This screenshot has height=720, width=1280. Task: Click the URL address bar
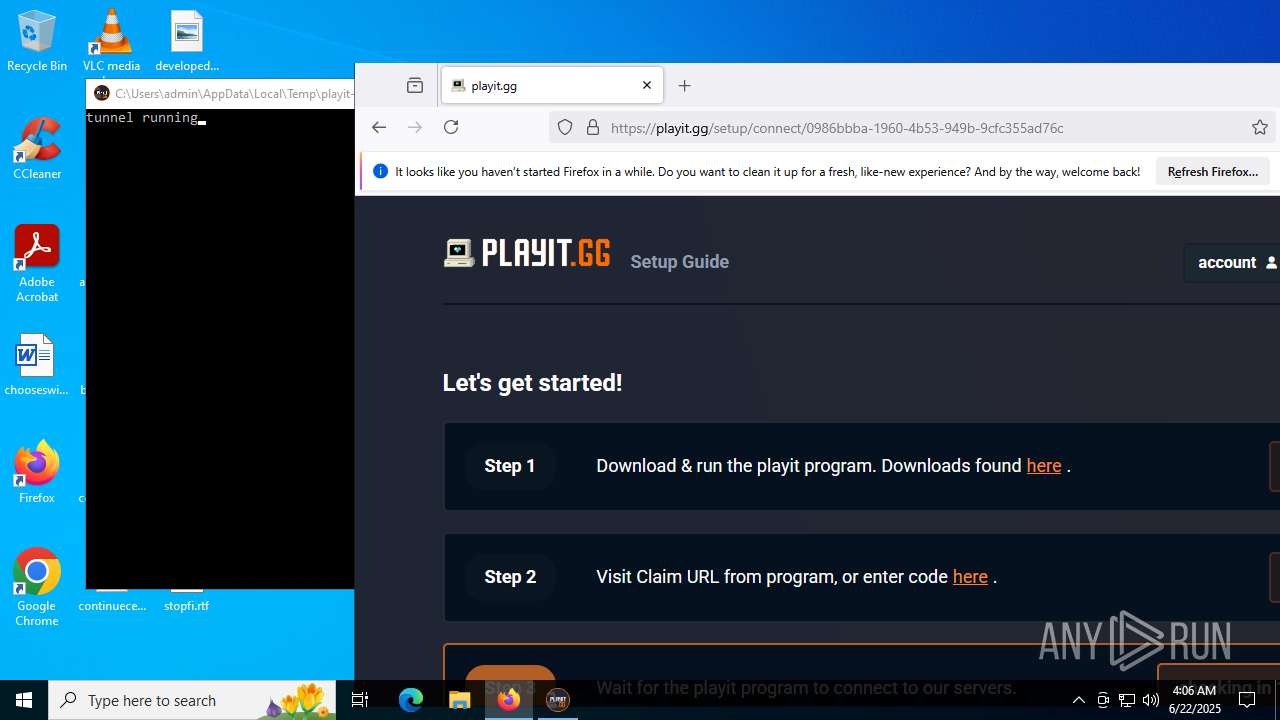click(914, 127)
